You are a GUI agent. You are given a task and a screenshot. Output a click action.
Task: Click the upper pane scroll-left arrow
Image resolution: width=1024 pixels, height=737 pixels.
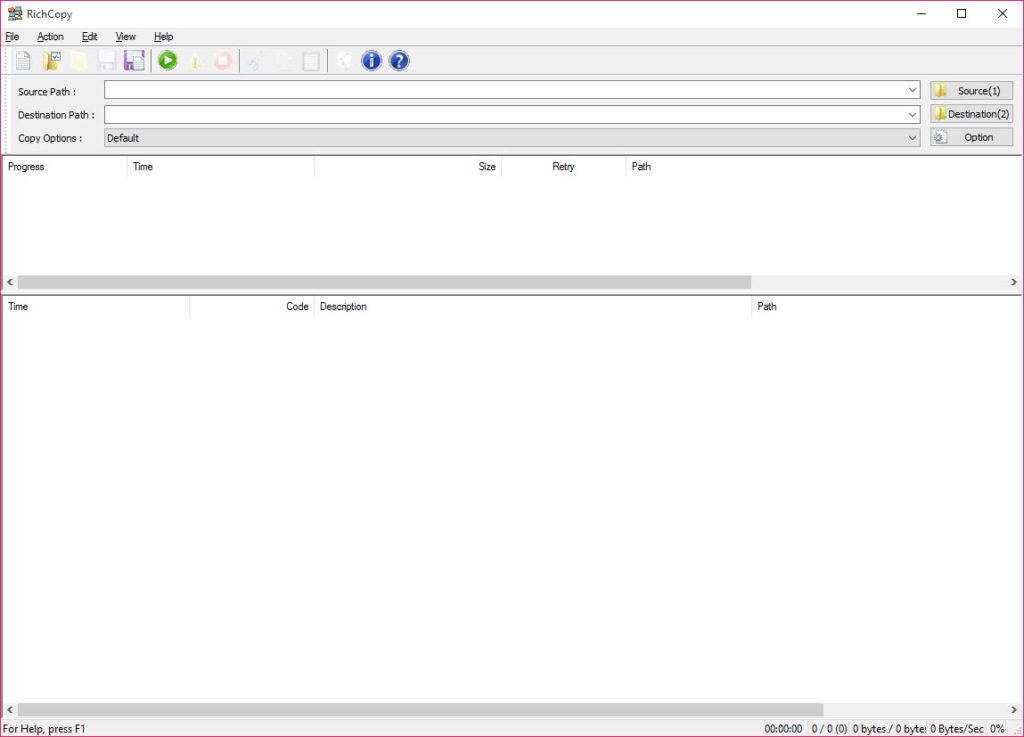click(x=10, y=282)
